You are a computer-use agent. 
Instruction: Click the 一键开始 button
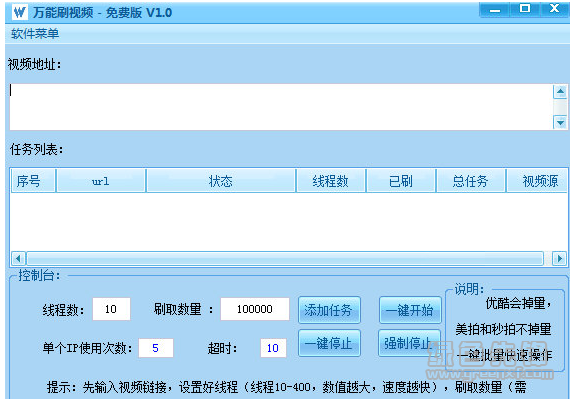tap(410, 310)
